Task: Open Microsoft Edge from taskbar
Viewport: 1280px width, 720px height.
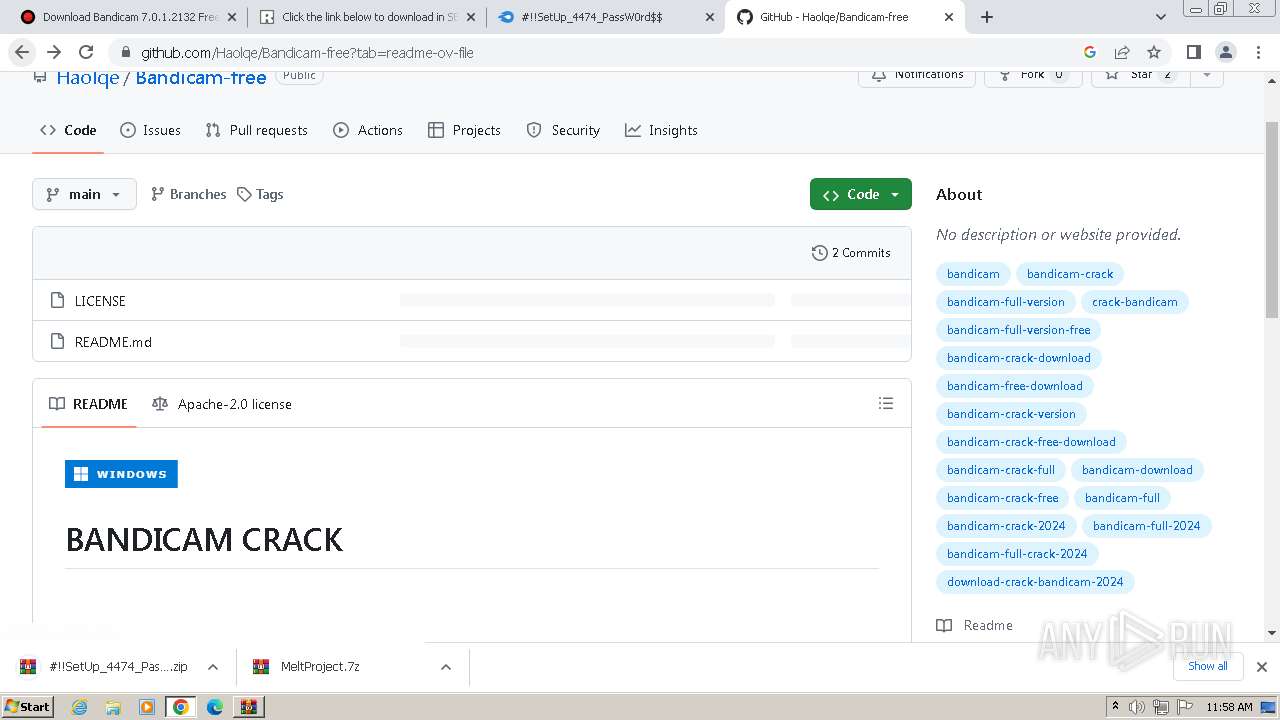Action: (x=214, y=707)
